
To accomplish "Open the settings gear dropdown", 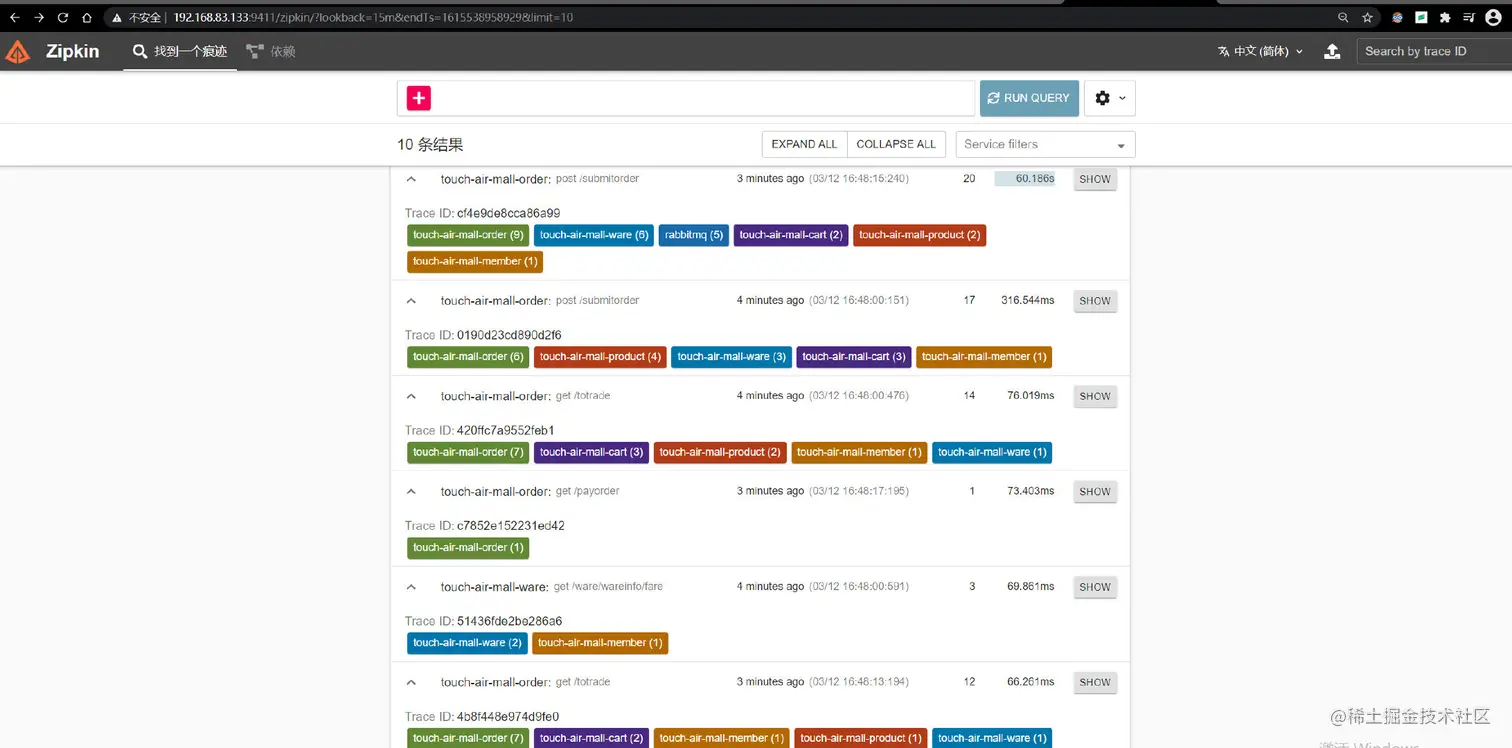I will (x=1109, y=98).
